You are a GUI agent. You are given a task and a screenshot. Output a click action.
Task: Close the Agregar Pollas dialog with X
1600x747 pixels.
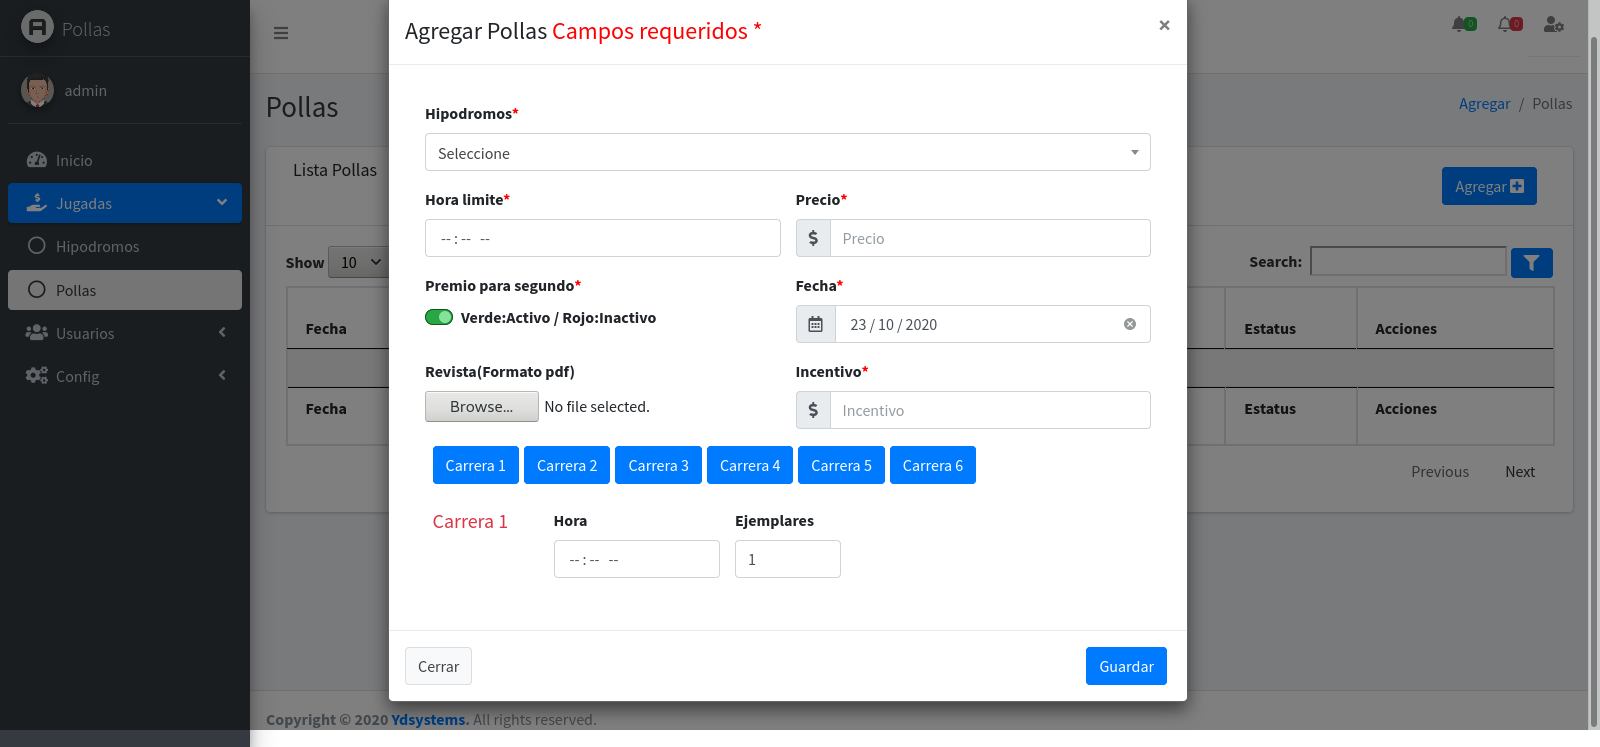click(1164, 25)
